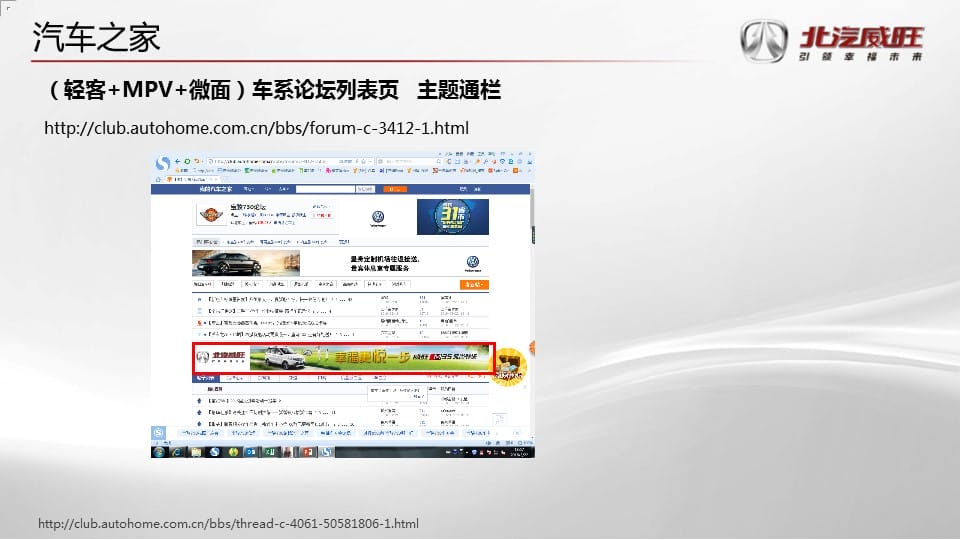Open the thread-c-4061 URL at slide bottom
The width and height of the screenshot is (960, 540).
[x=228, y=524]
